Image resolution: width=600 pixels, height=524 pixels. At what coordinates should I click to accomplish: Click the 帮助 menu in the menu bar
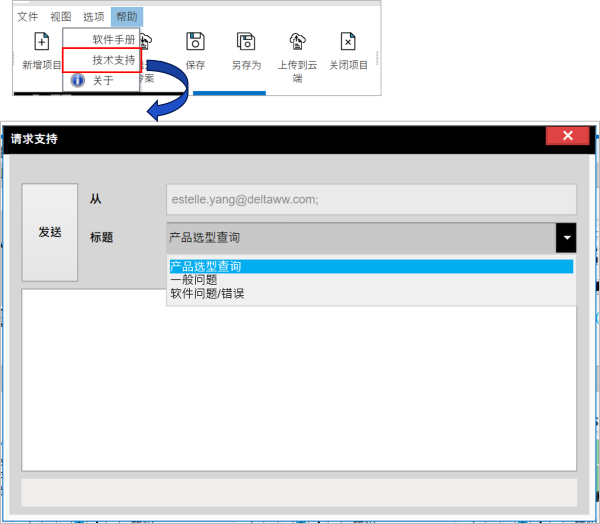click(127, 17)
